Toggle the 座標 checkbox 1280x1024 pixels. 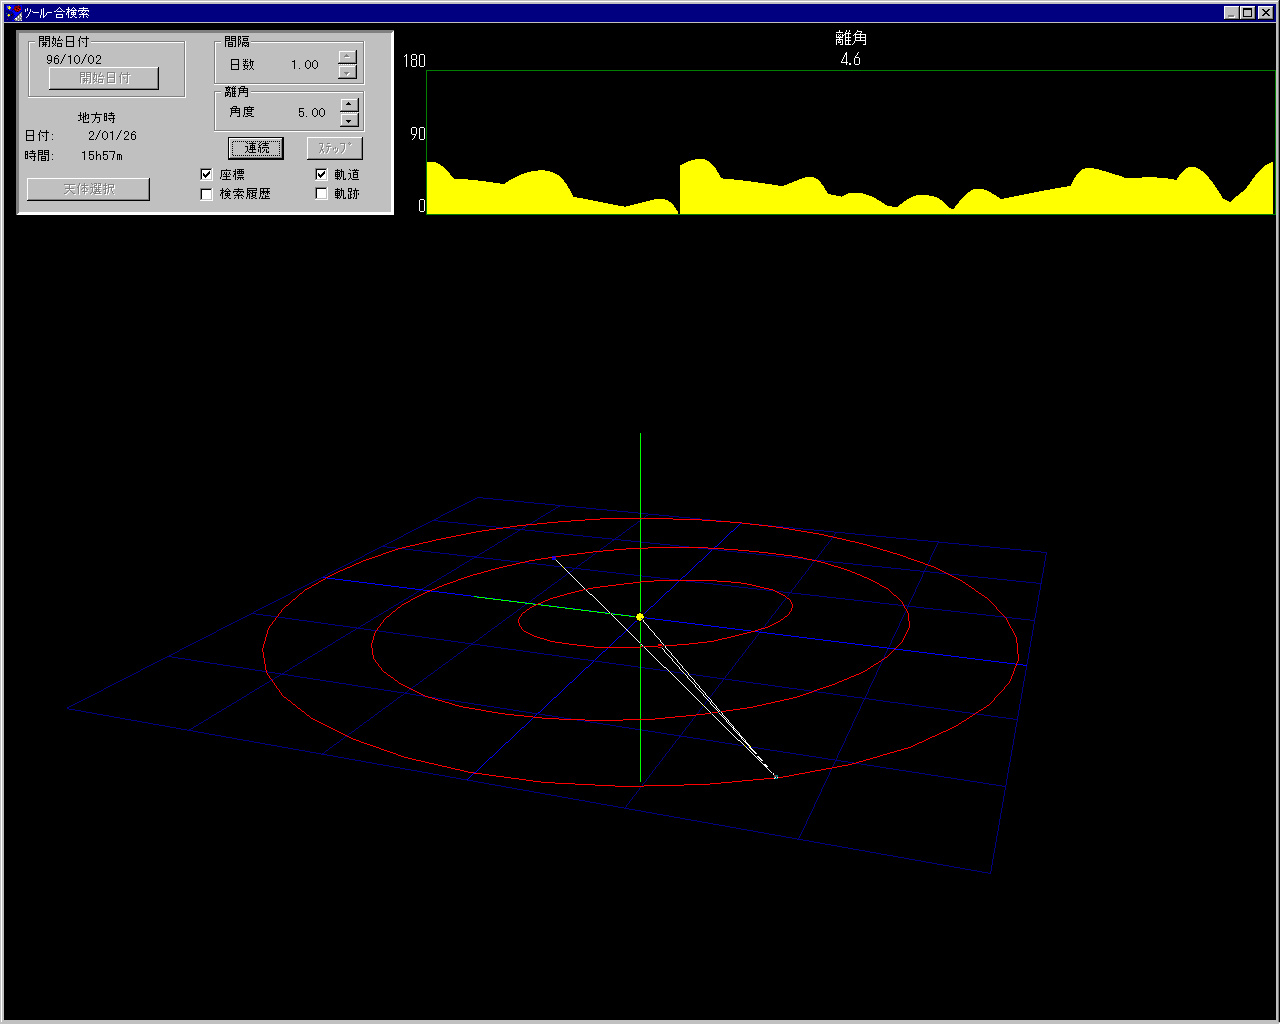pos(207,175)
